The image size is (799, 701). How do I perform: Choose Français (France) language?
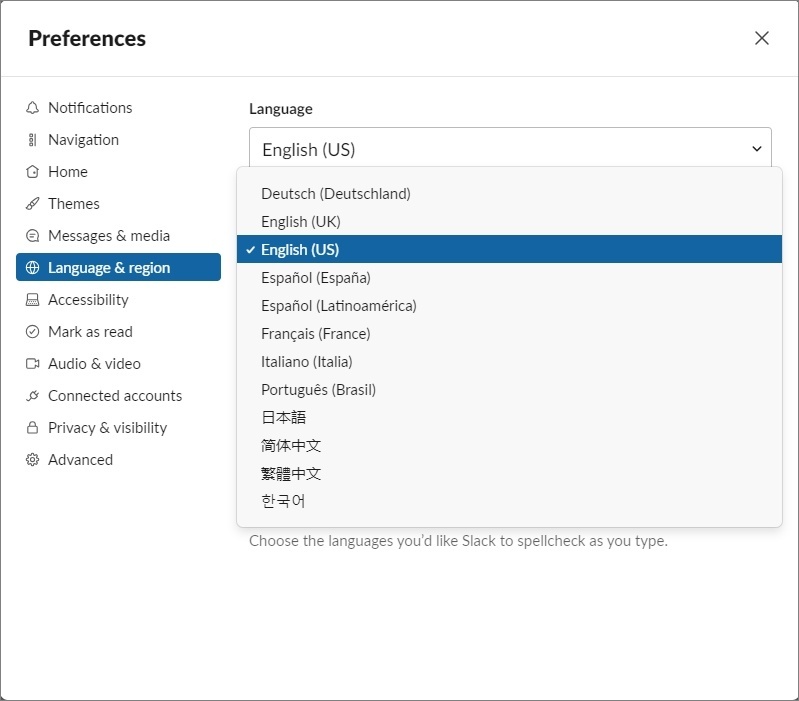(509, 334)
